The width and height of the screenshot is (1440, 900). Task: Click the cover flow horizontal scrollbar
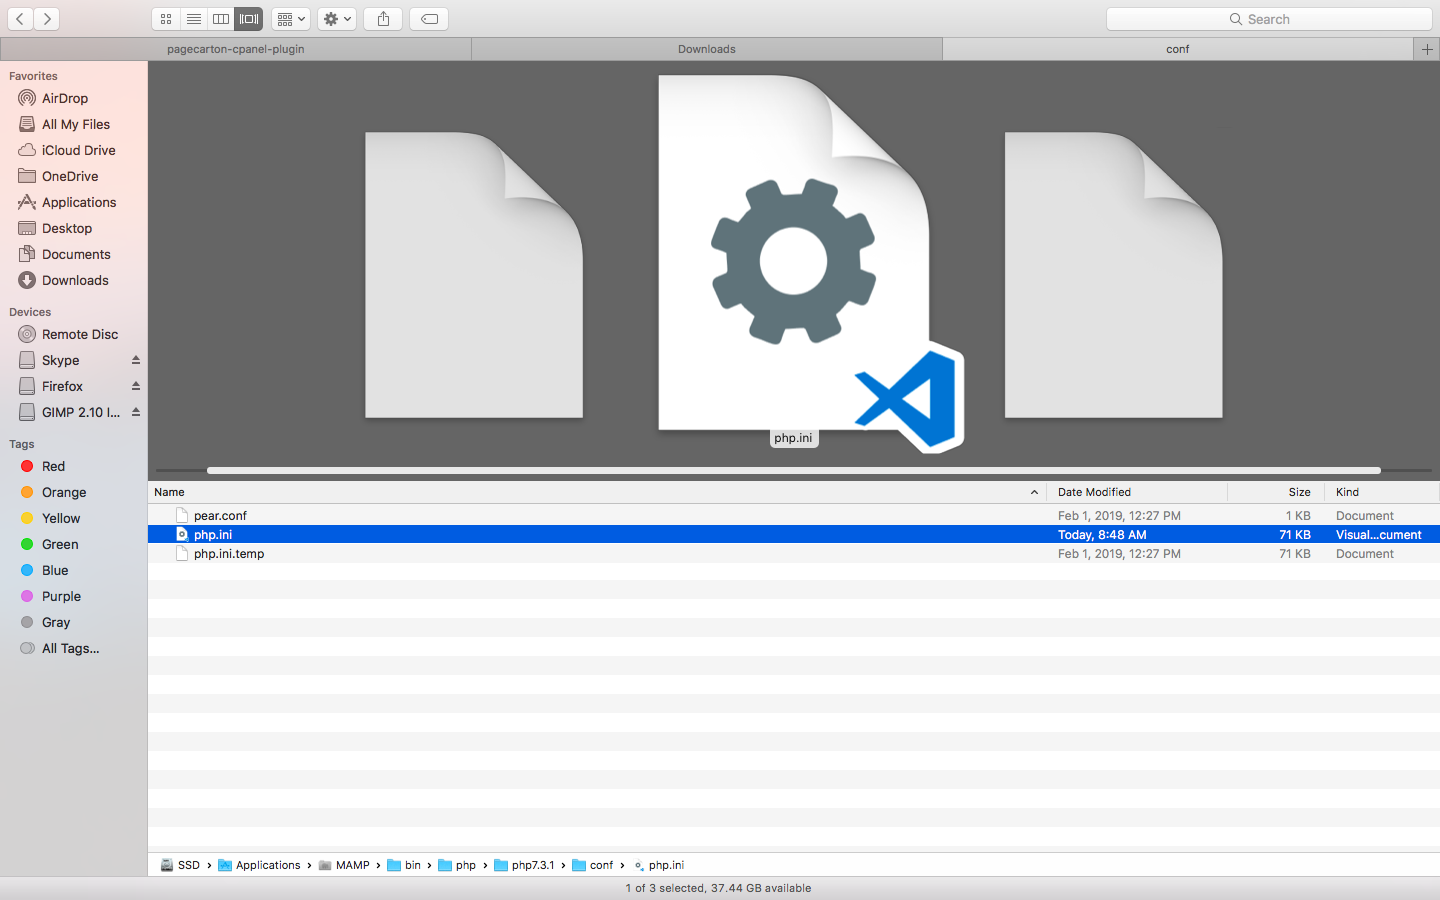tap(794, 470)
